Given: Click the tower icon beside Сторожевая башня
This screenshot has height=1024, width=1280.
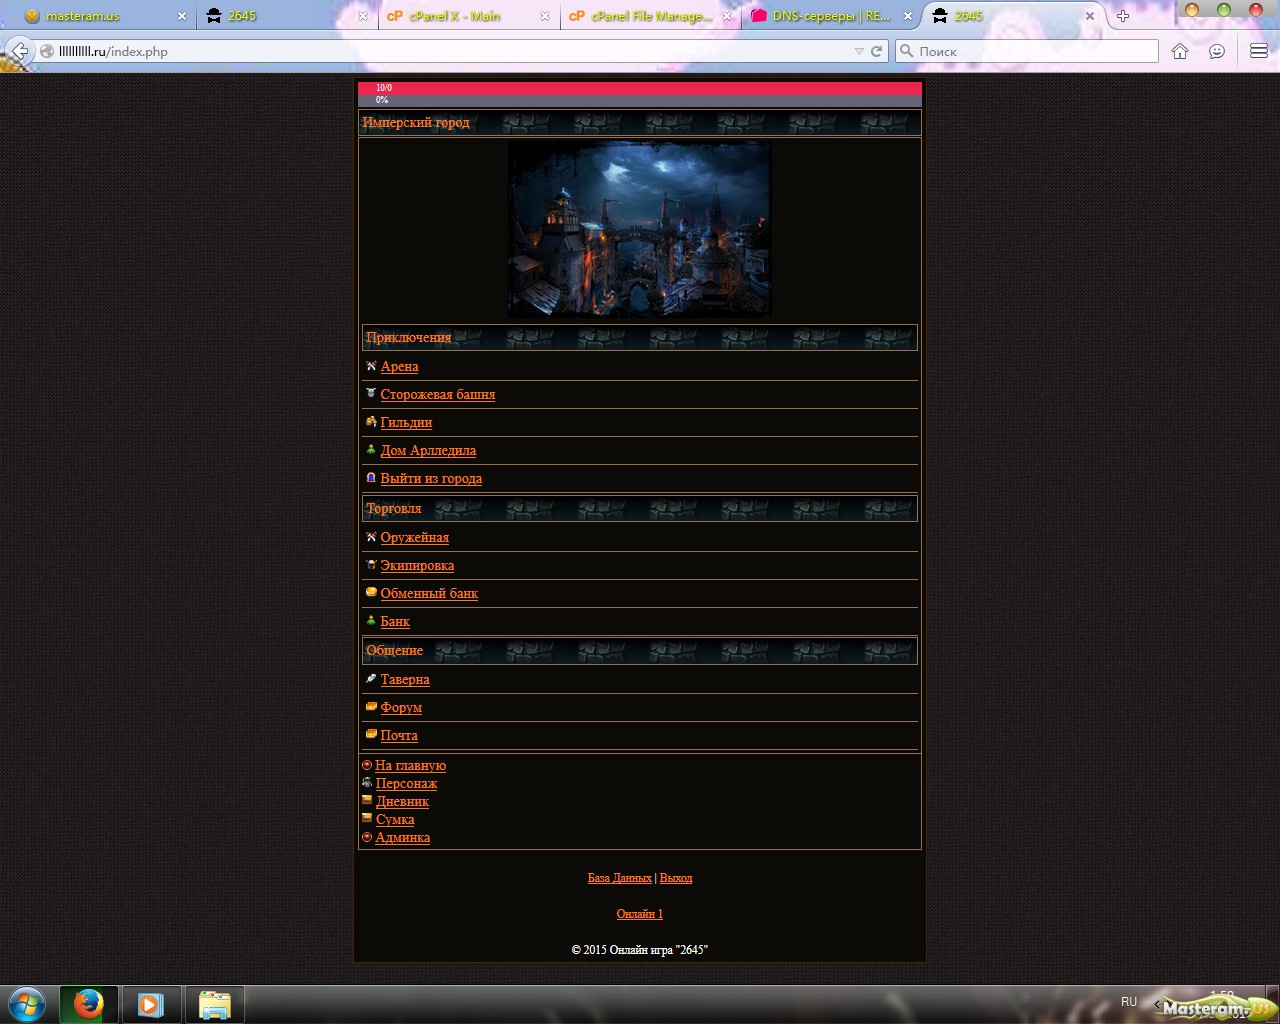Looking at the screenshot, I should [371, 394].
